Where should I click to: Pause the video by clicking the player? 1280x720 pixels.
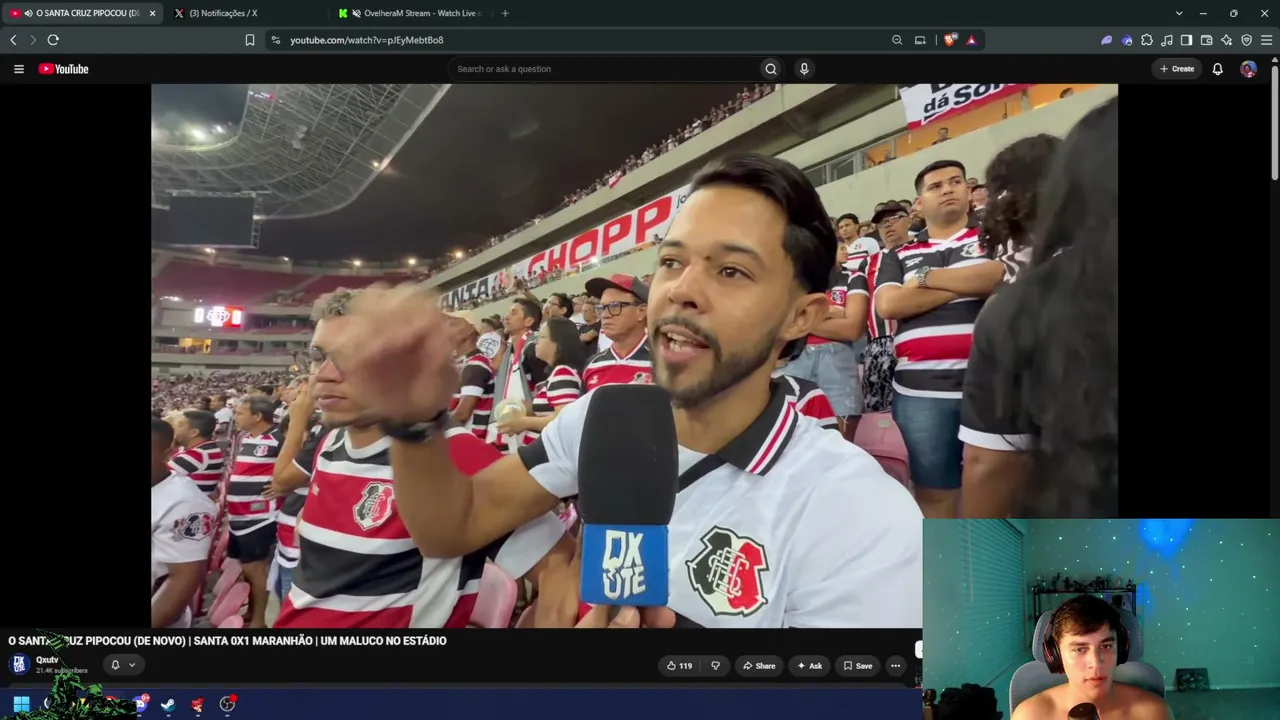(634, 356)
